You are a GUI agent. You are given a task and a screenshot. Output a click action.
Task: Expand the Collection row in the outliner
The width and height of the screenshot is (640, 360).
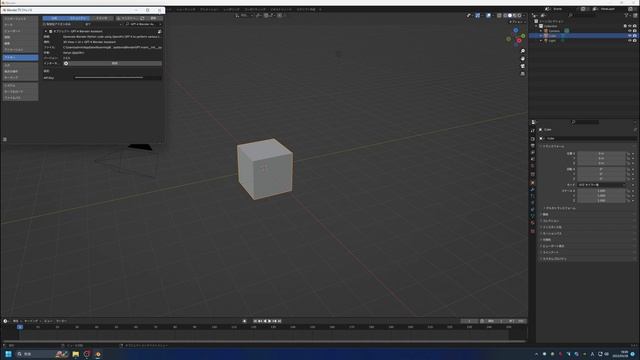click(x=536, y=26)
